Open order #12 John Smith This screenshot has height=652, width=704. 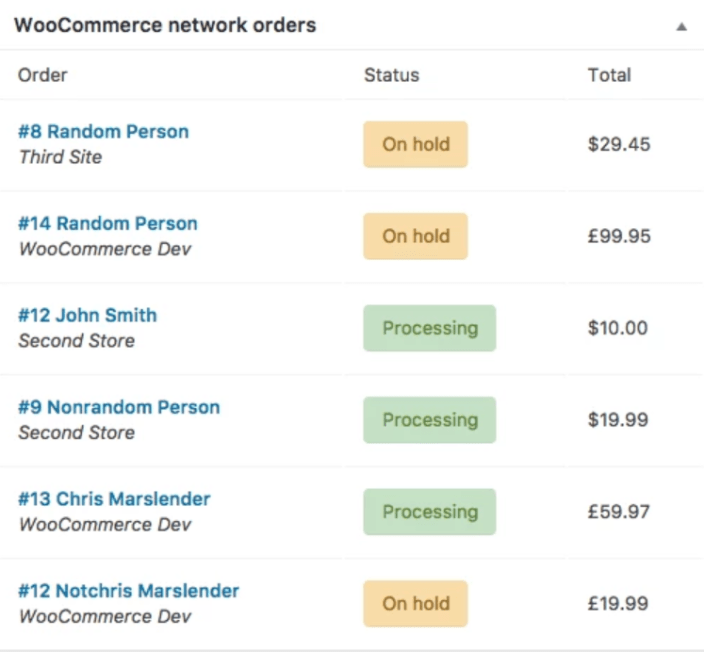coord(88,316)
